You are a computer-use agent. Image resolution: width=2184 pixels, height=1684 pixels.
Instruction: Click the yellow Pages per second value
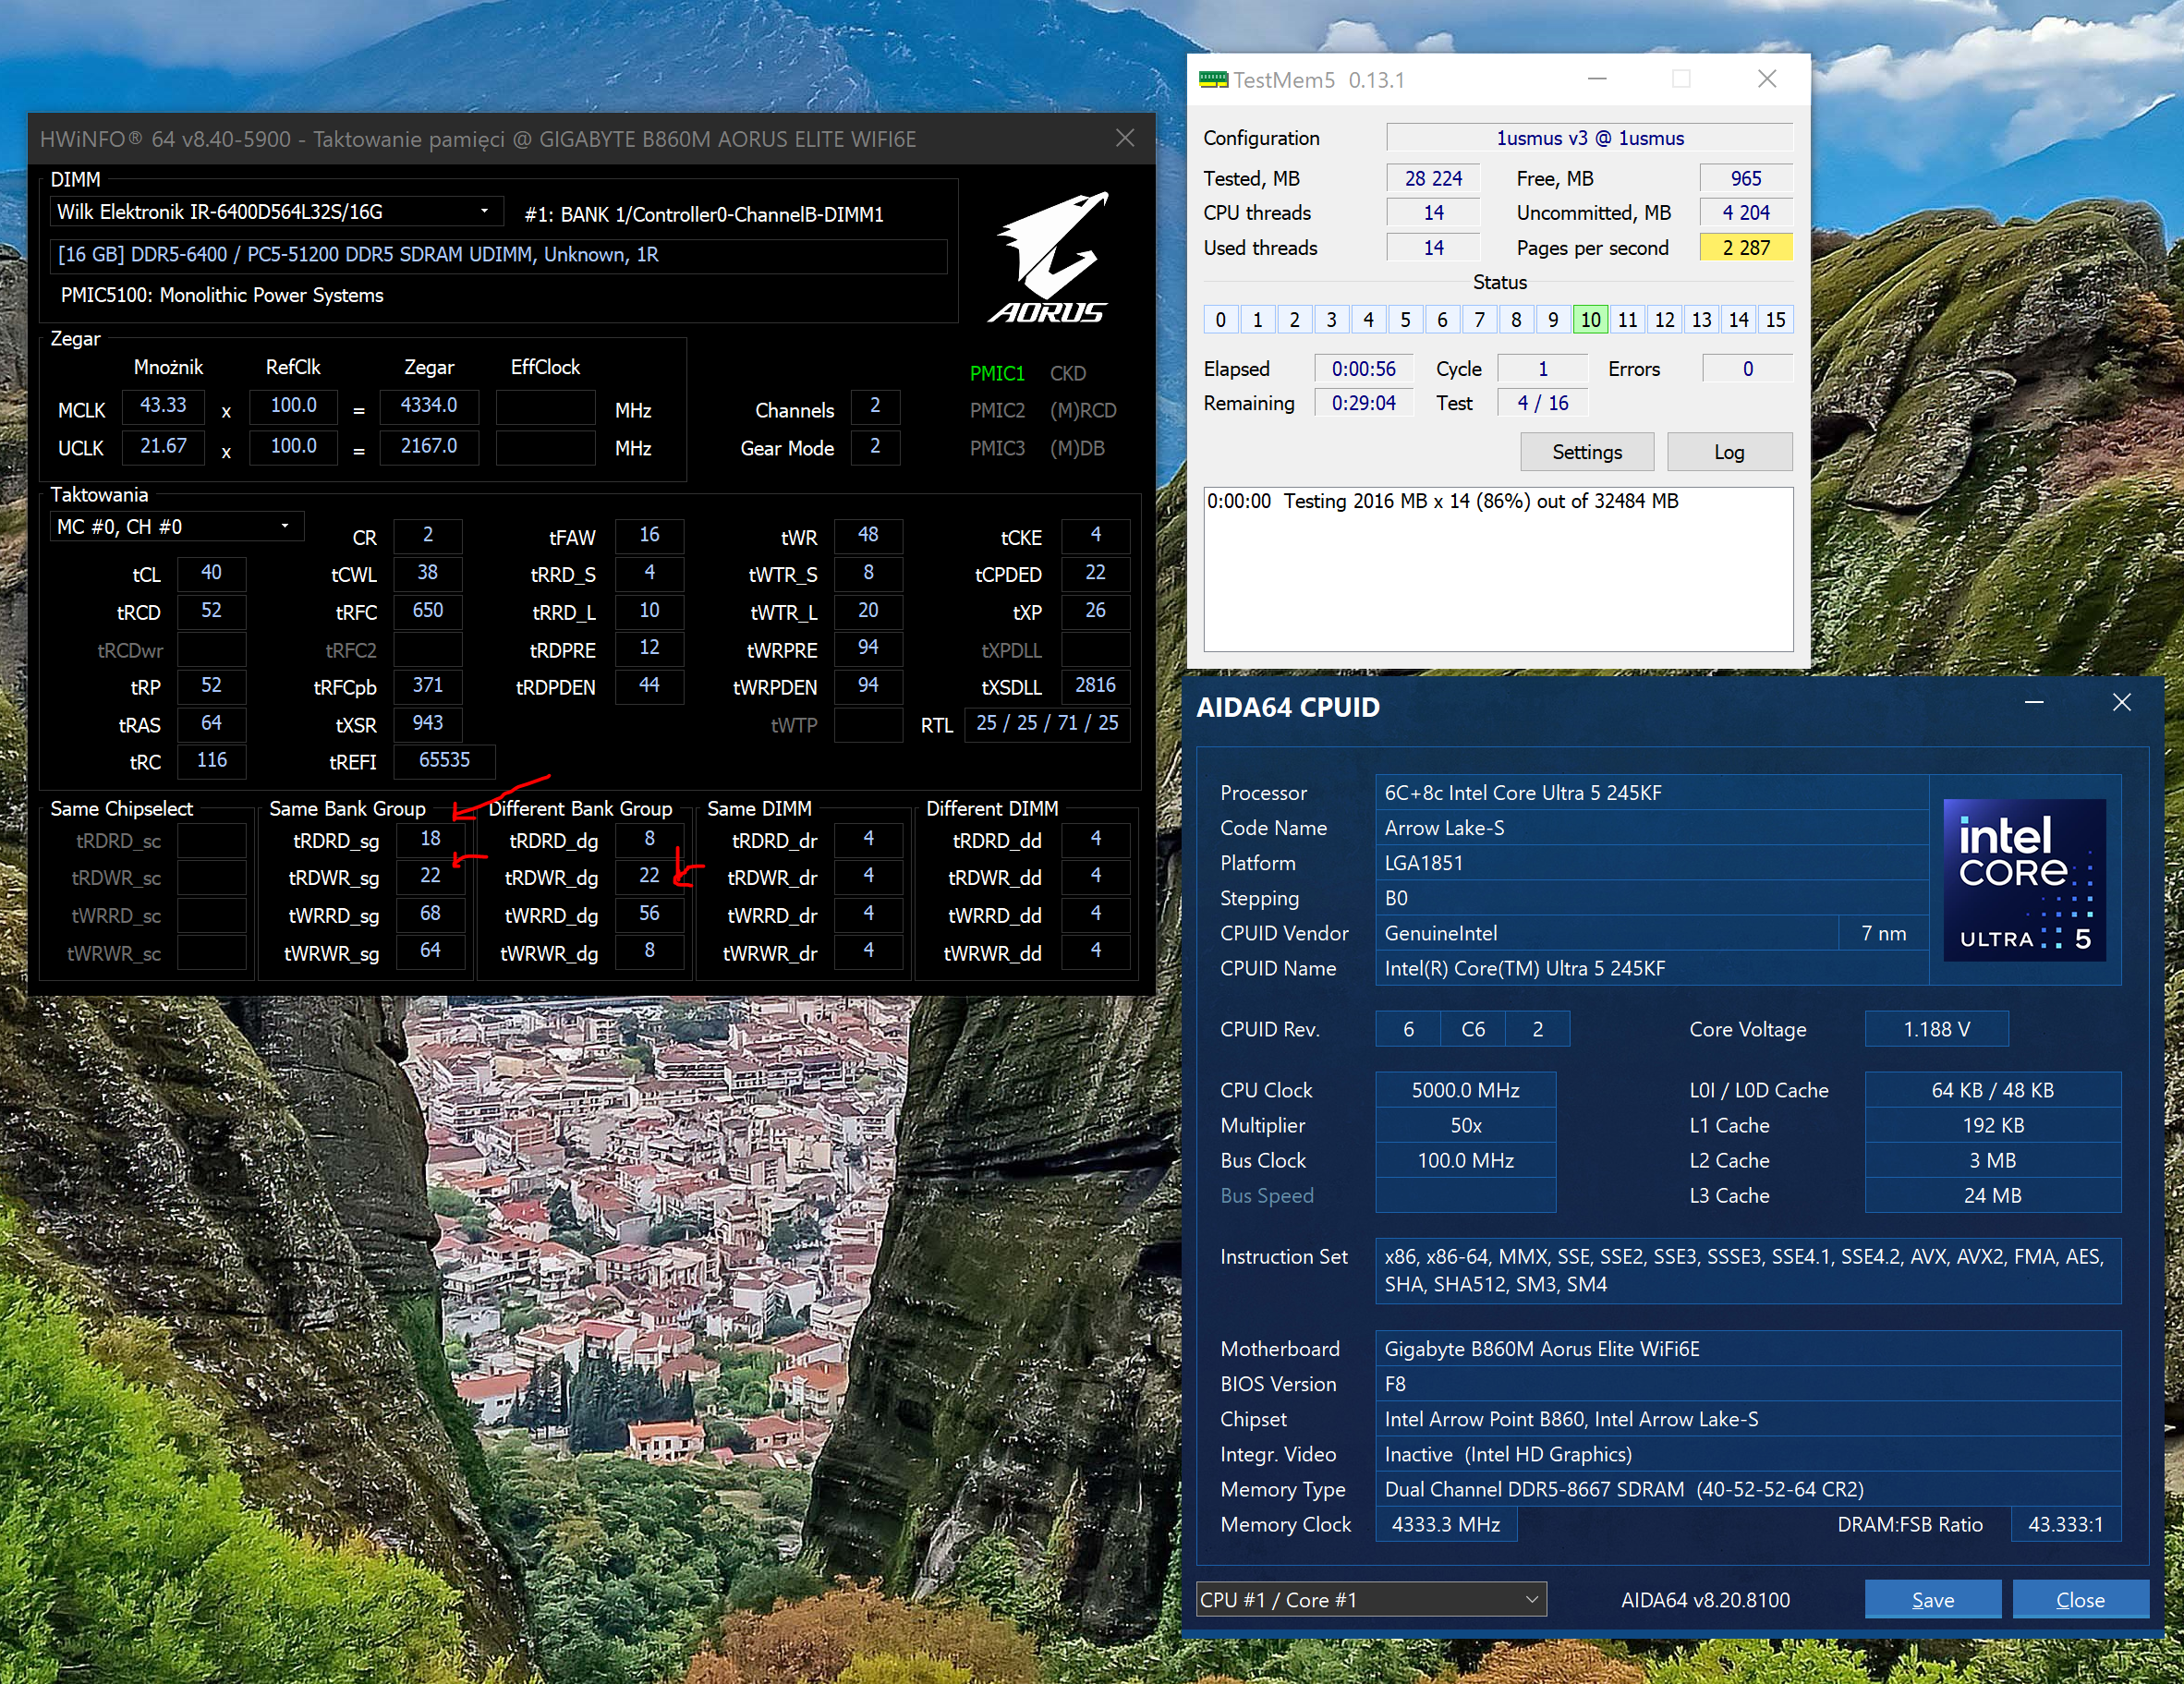point(1745,247)
